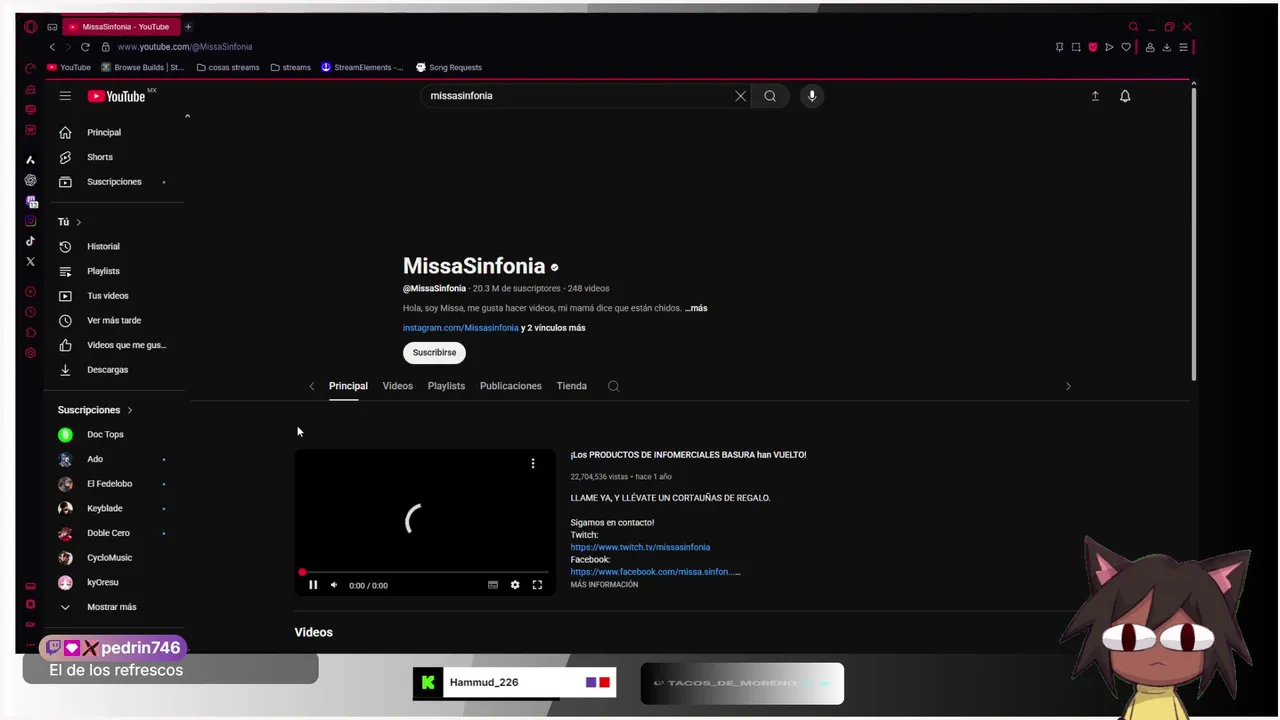This screenshot has height=720, width=1280.
Task: Enter fullscreen on the video player
Action: 537,585
